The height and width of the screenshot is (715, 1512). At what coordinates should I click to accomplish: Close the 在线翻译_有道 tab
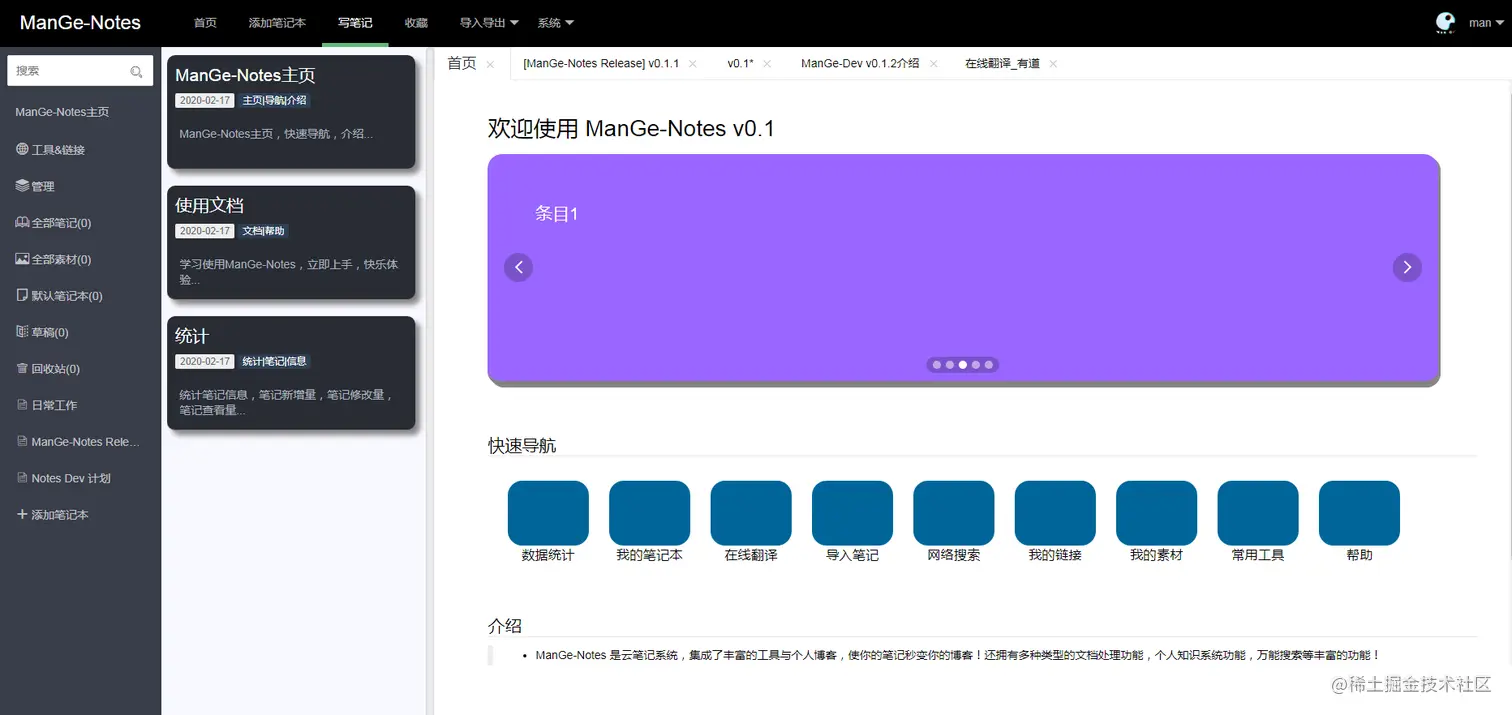point(1052,62)
